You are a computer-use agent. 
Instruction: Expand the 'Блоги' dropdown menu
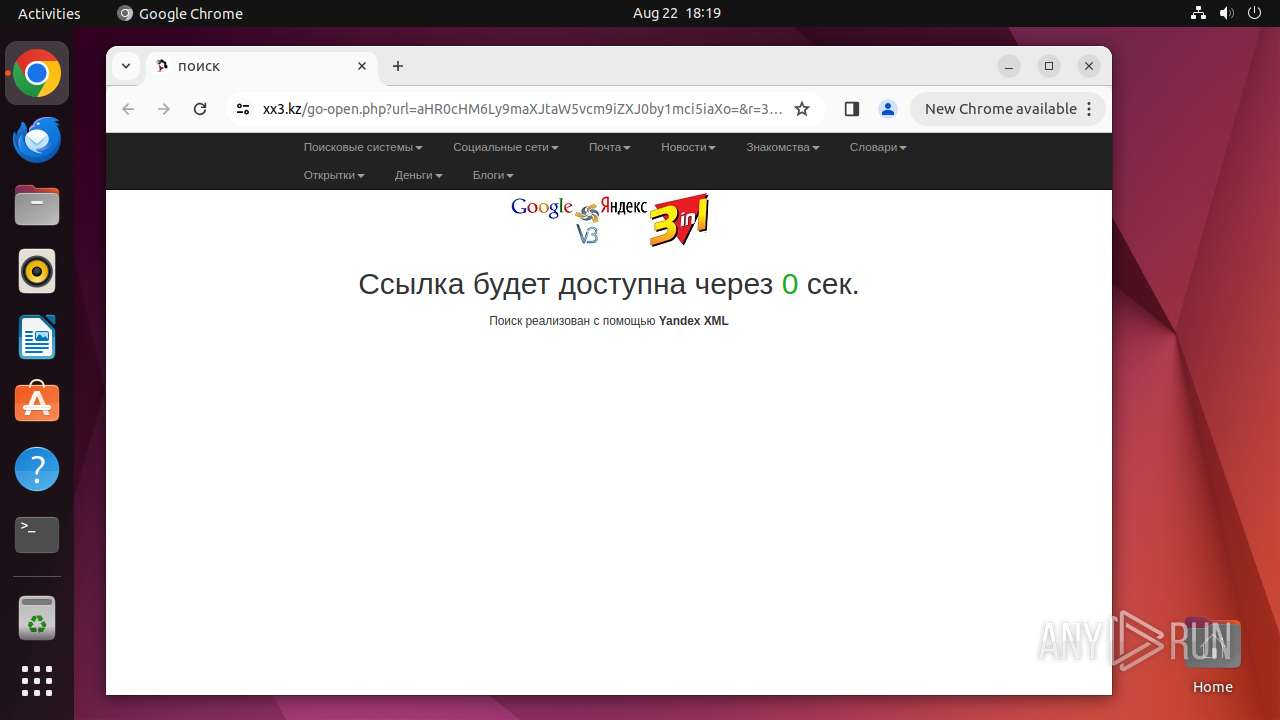pyautogui.click(x=493, y=175)
